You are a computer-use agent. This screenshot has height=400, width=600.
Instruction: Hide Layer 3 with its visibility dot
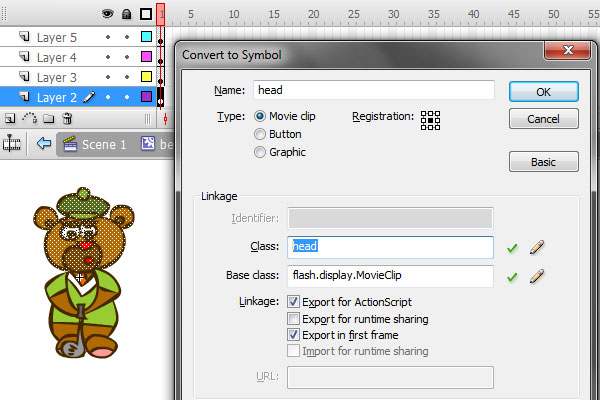point(108,77)
